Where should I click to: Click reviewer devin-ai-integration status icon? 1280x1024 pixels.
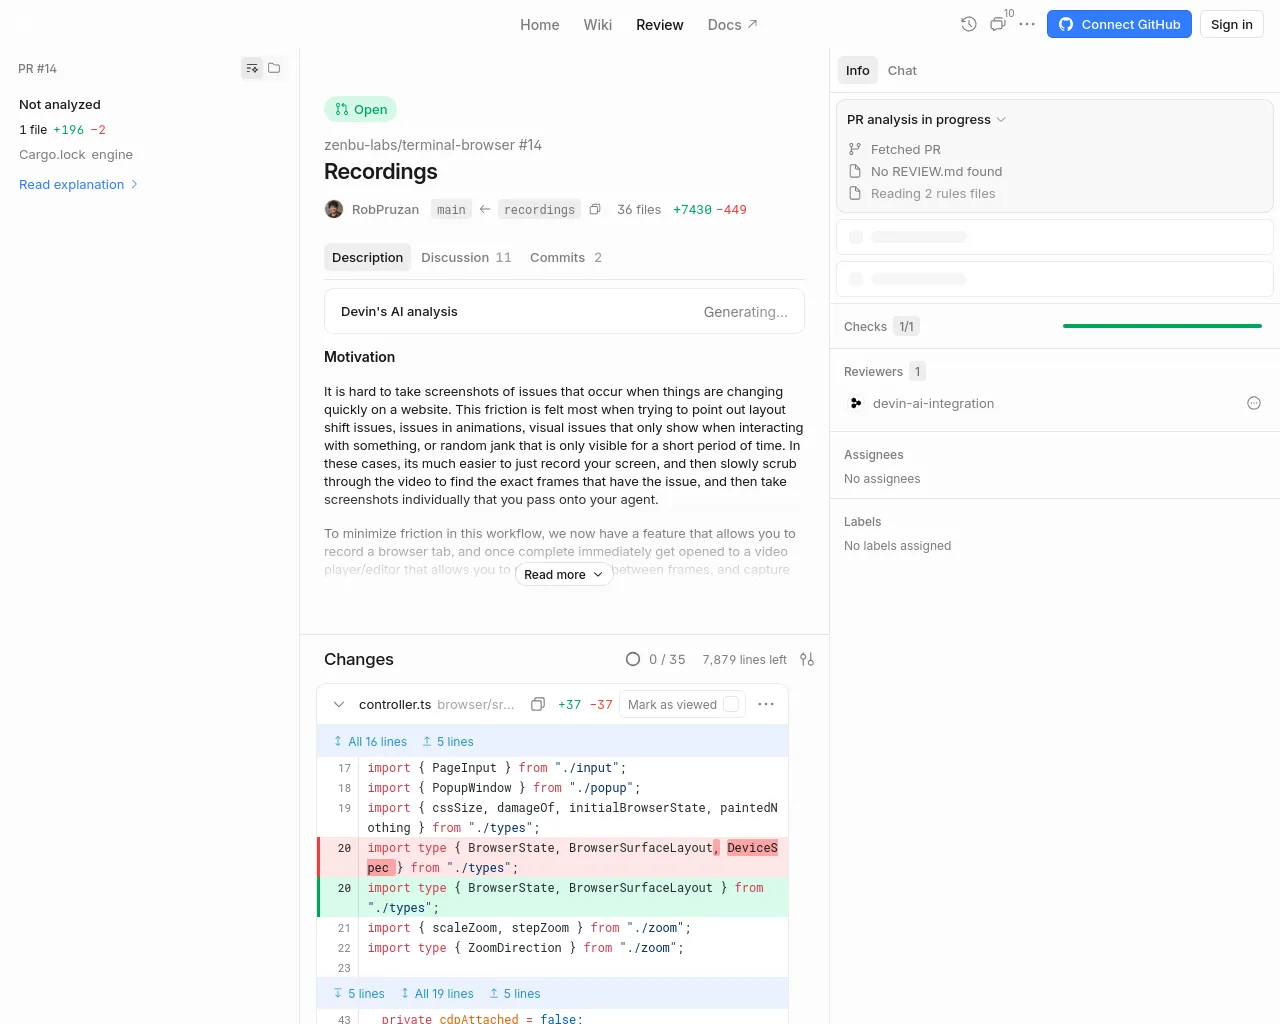[x=1254, y=403]
